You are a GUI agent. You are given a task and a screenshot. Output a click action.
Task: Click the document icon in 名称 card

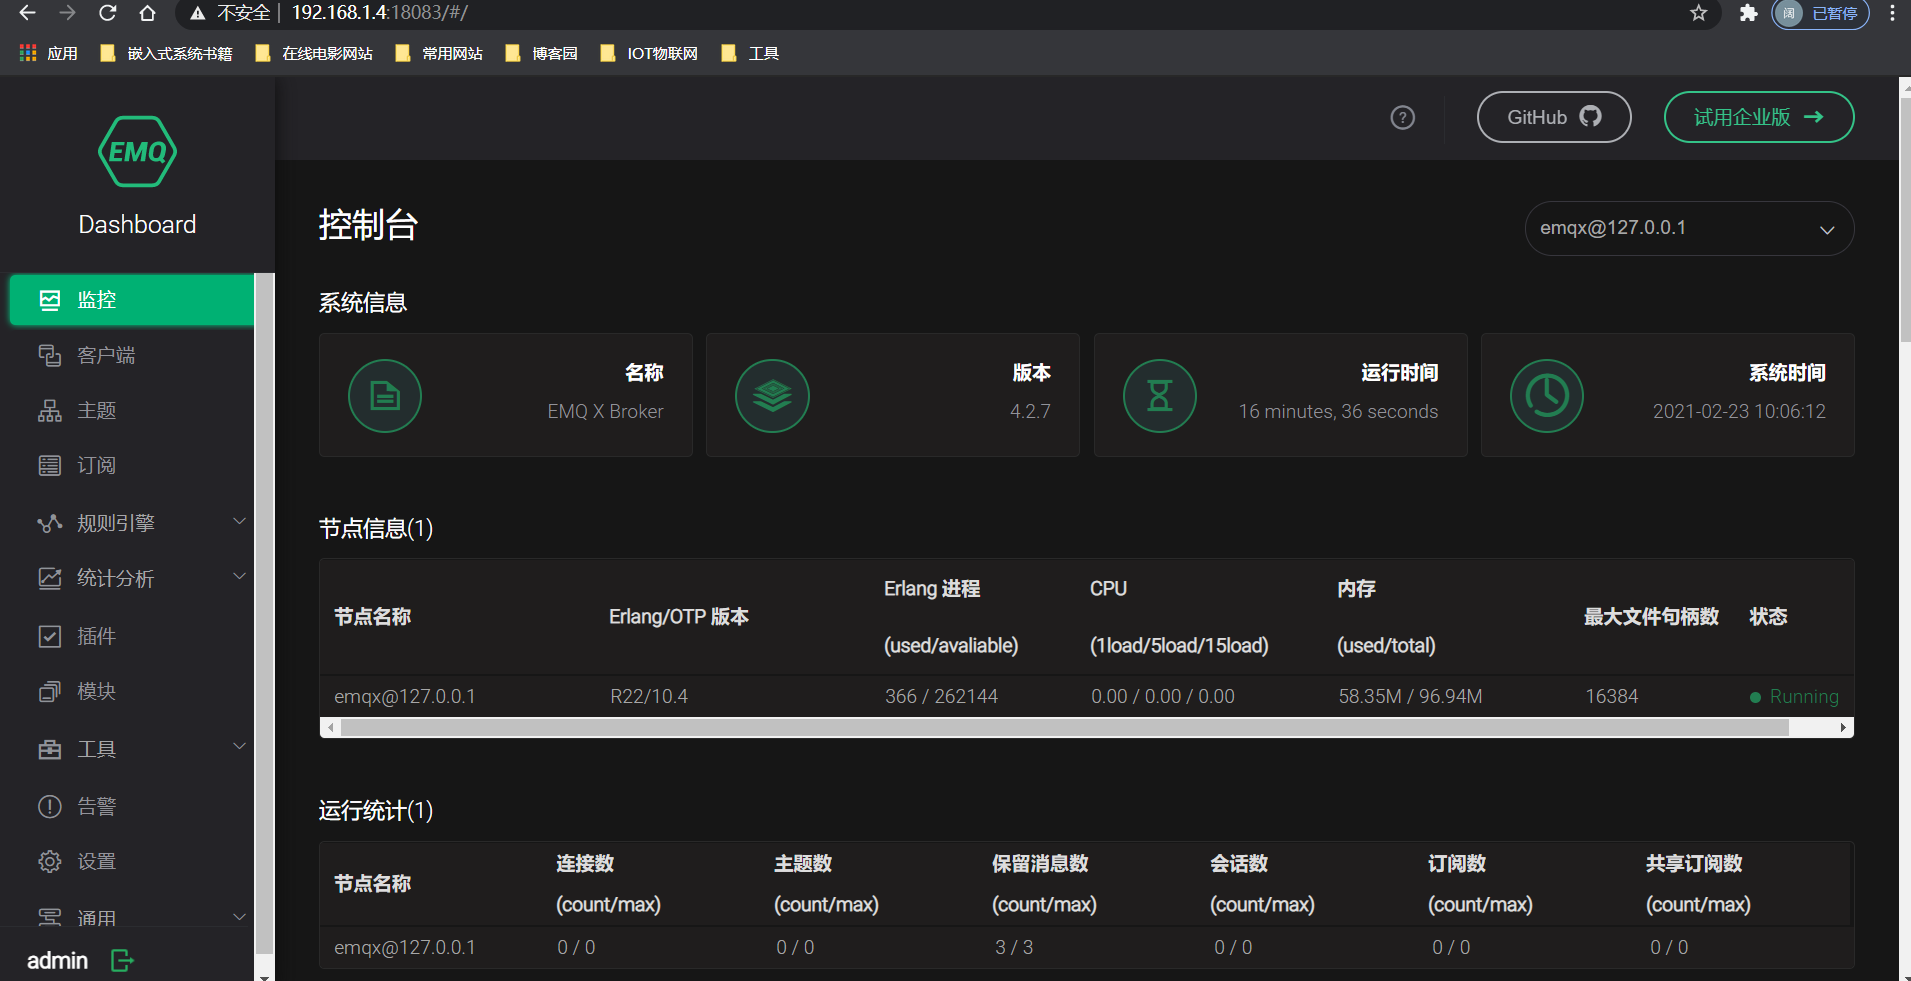[x=385, y=396]
